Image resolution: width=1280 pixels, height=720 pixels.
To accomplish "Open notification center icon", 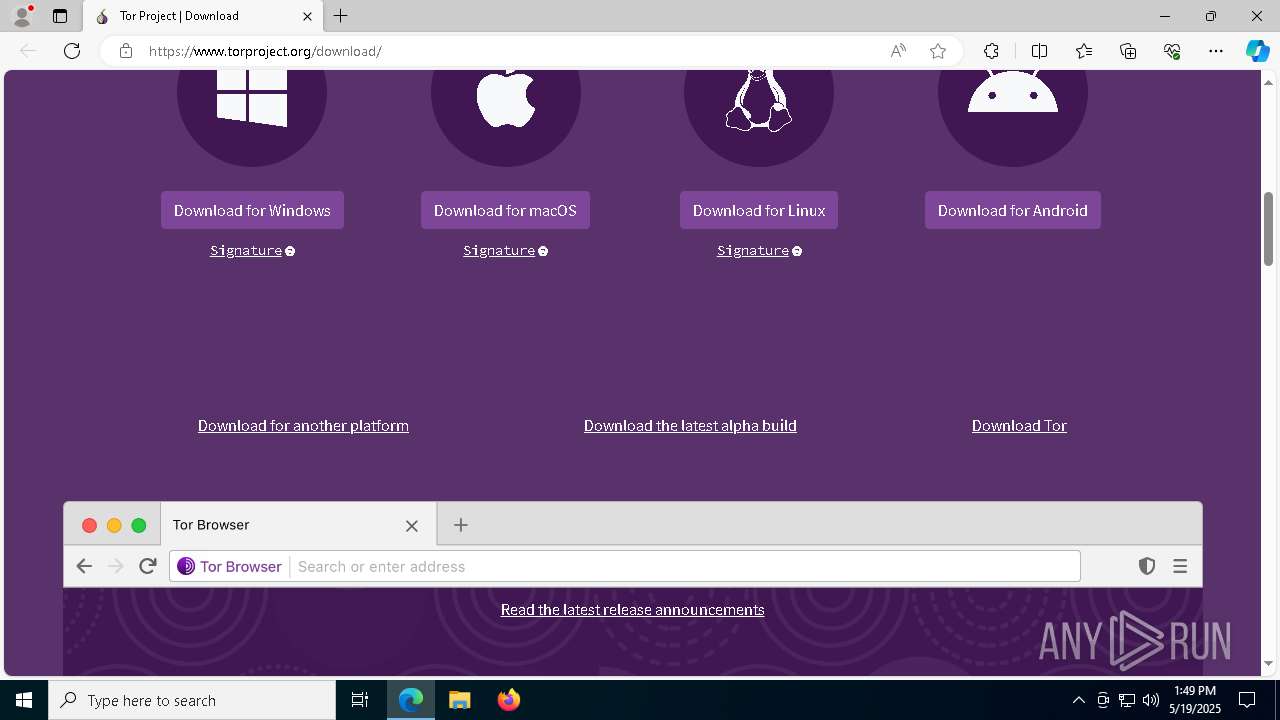I will [1247, 700].
